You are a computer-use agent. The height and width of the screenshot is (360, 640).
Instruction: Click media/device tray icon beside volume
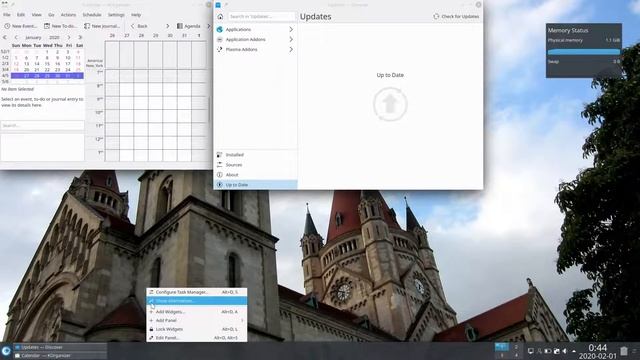556,351
